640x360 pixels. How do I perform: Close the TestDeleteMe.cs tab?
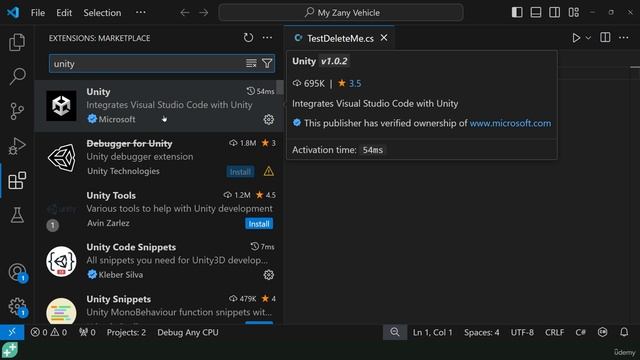[x=384, y=38]
